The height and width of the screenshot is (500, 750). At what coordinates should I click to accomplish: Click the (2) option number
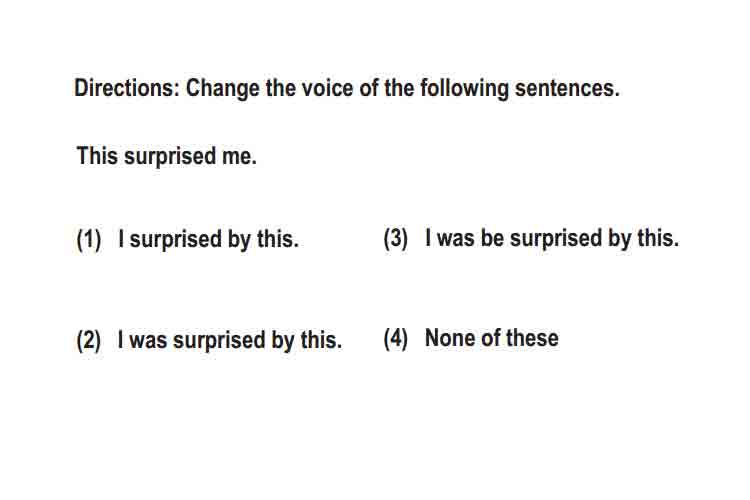point(89,341)
